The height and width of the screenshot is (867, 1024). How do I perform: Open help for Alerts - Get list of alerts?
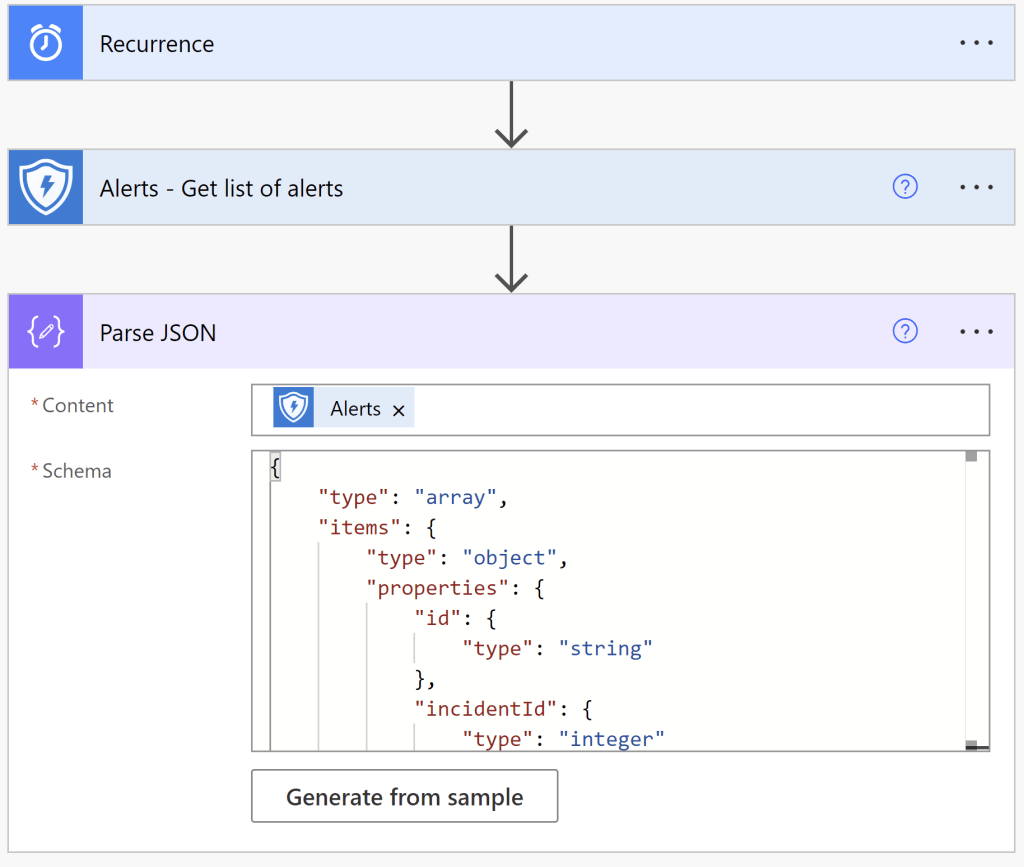tap(904, 187)
